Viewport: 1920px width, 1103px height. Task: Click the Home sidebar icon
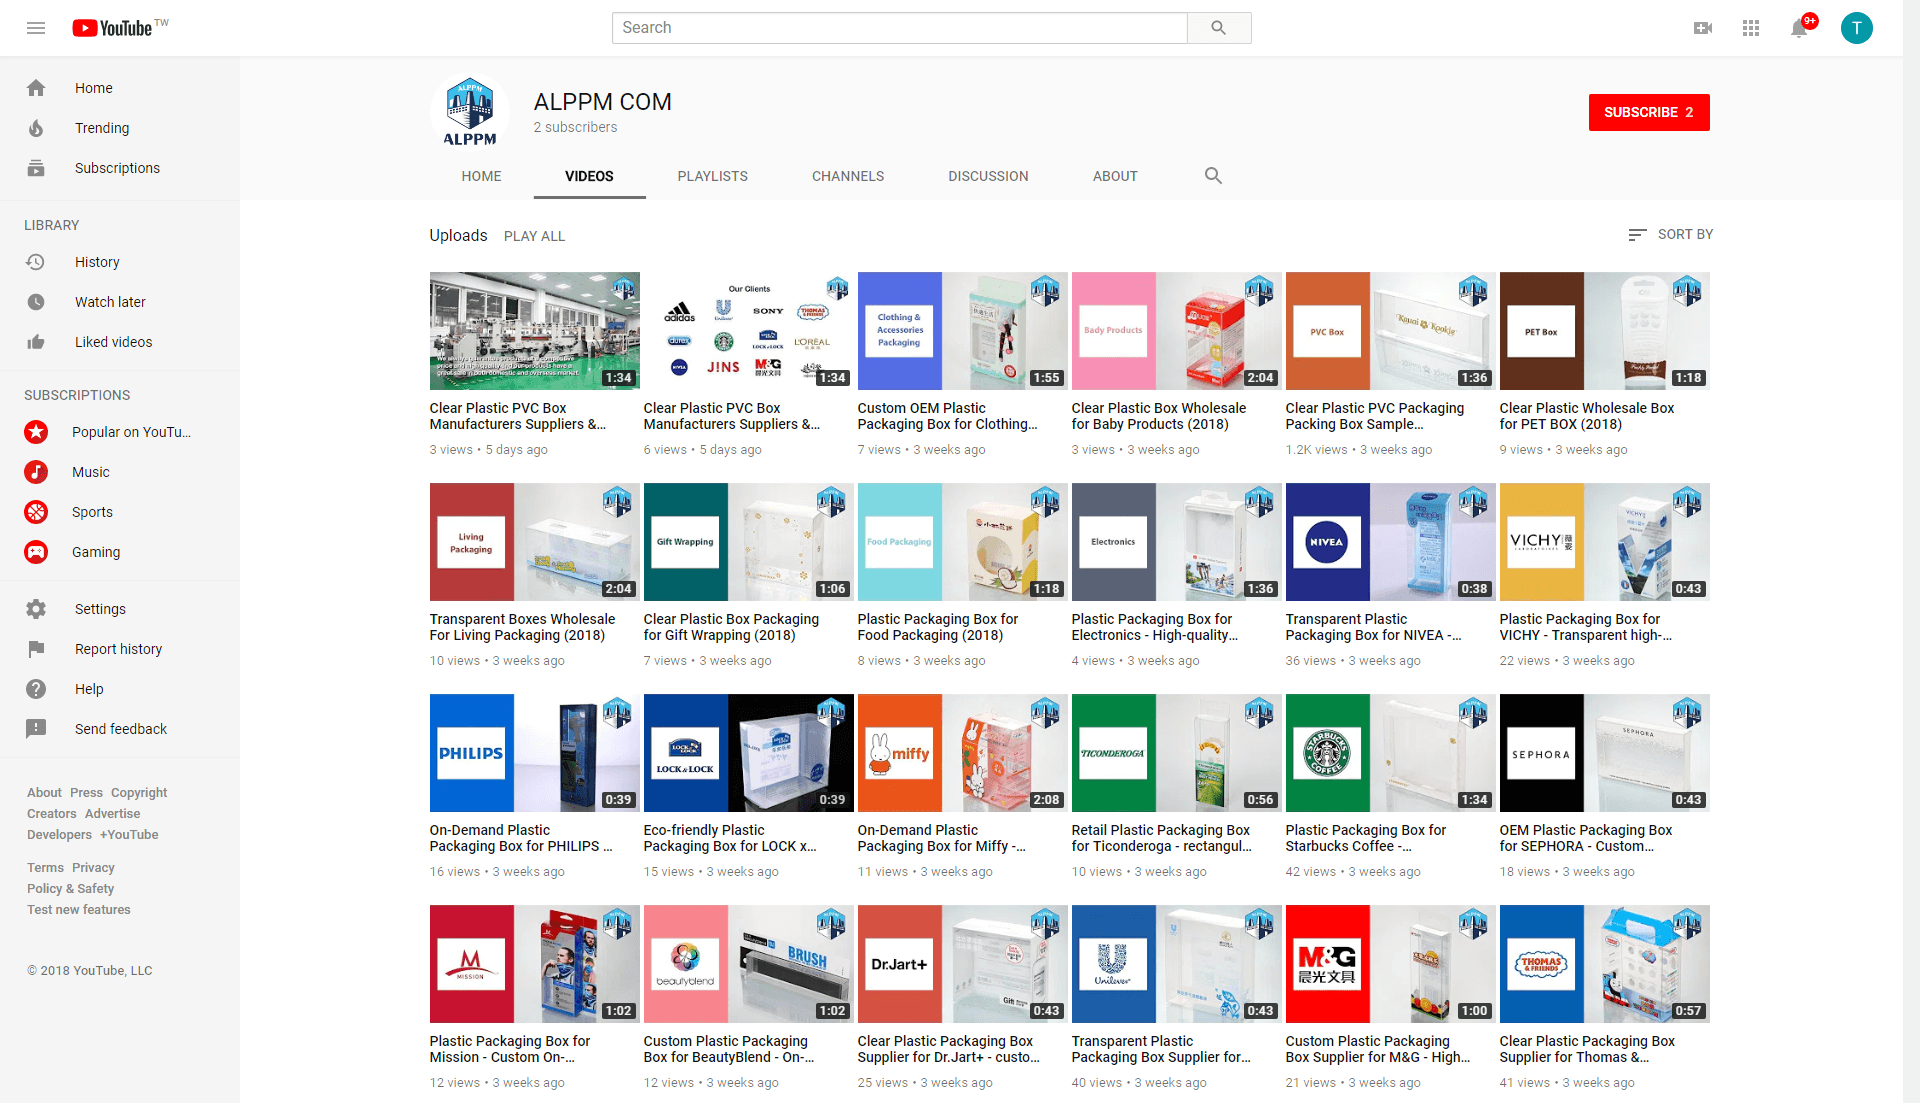tap(36, 88)
